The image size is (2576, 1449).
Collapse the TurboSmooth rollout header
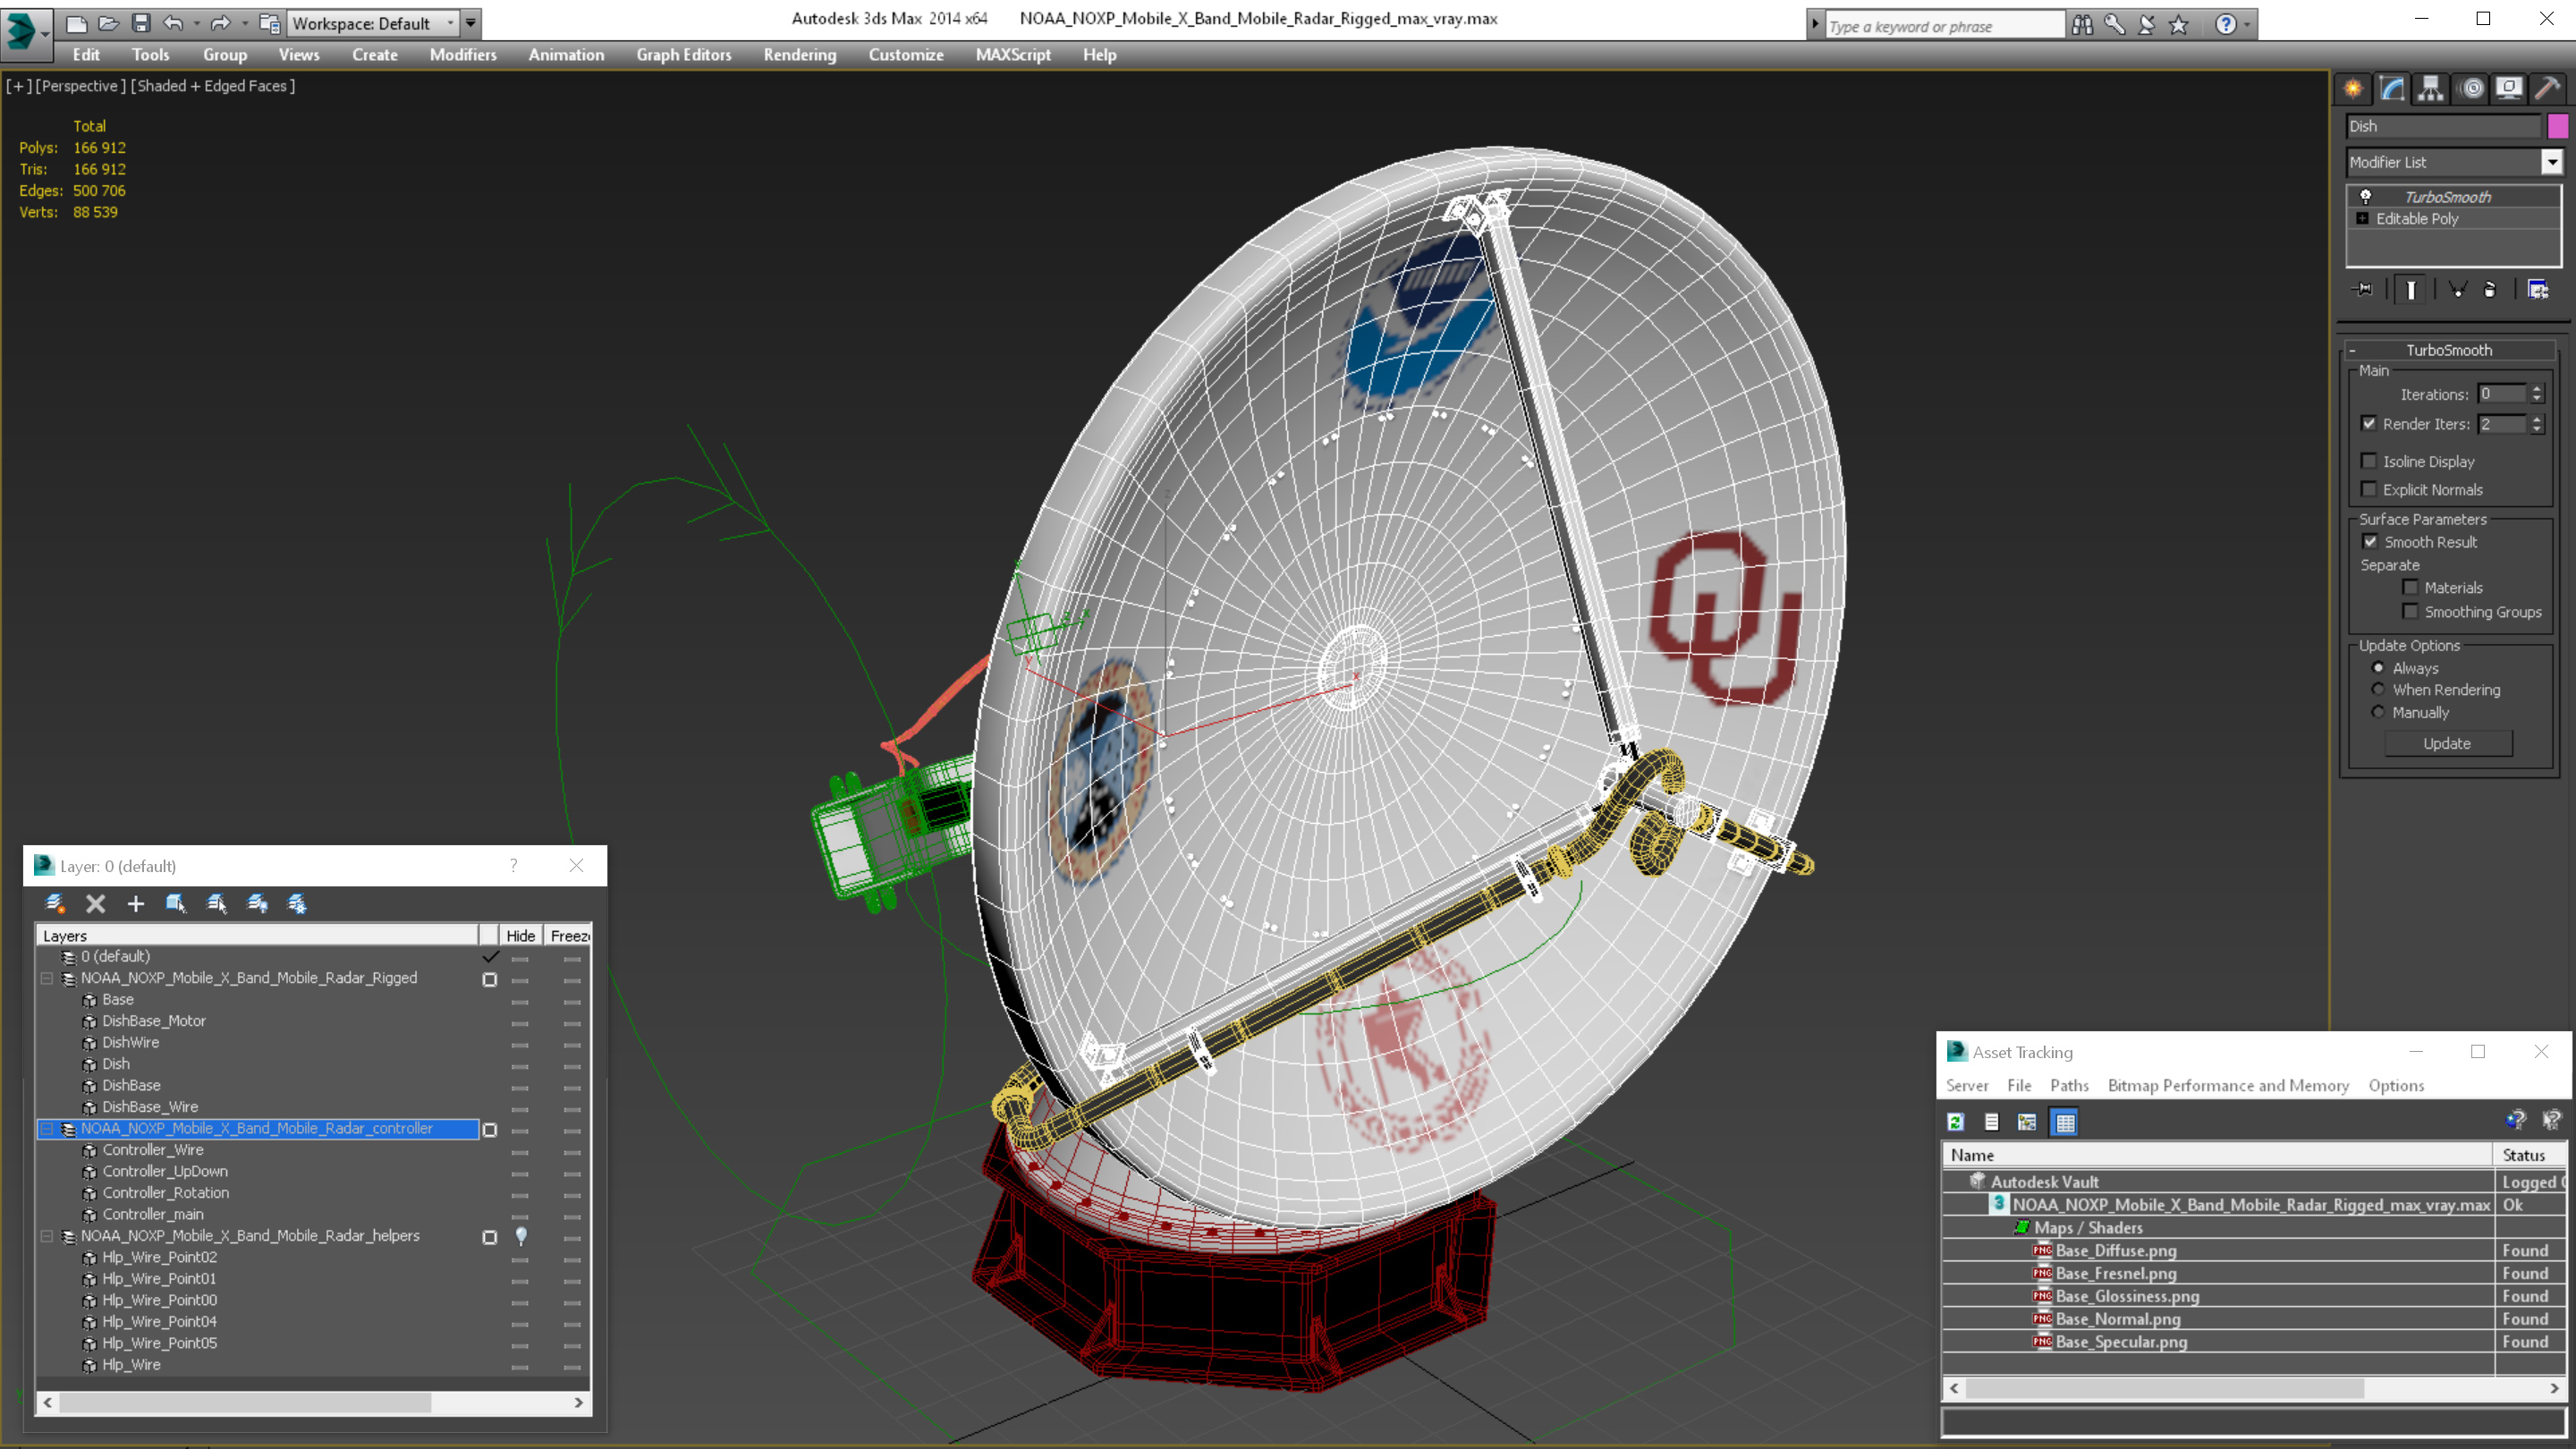(x=2449, y=350)
